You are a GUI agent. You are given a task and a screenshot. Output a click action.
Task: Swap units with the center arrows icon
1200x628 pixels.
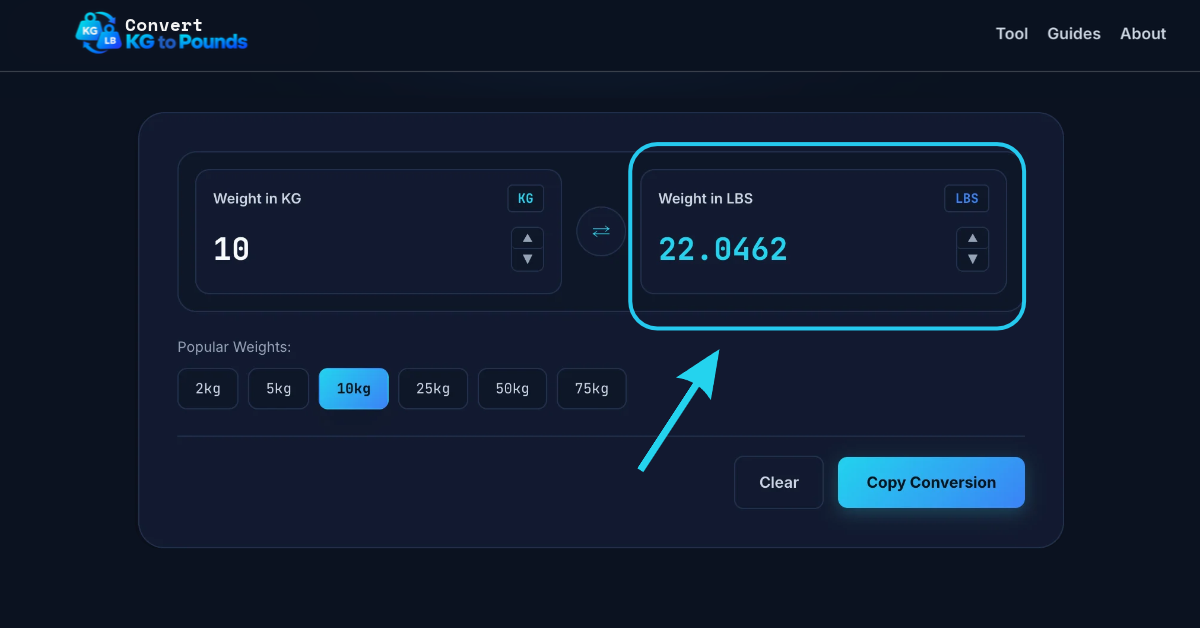(x=601, y=231)
